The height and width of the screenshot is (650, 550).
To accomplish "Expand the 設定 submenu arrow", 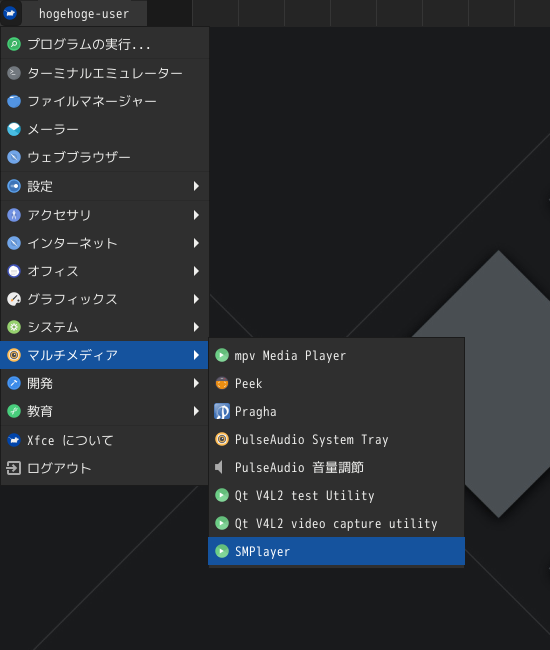I will tap(196, 186).
